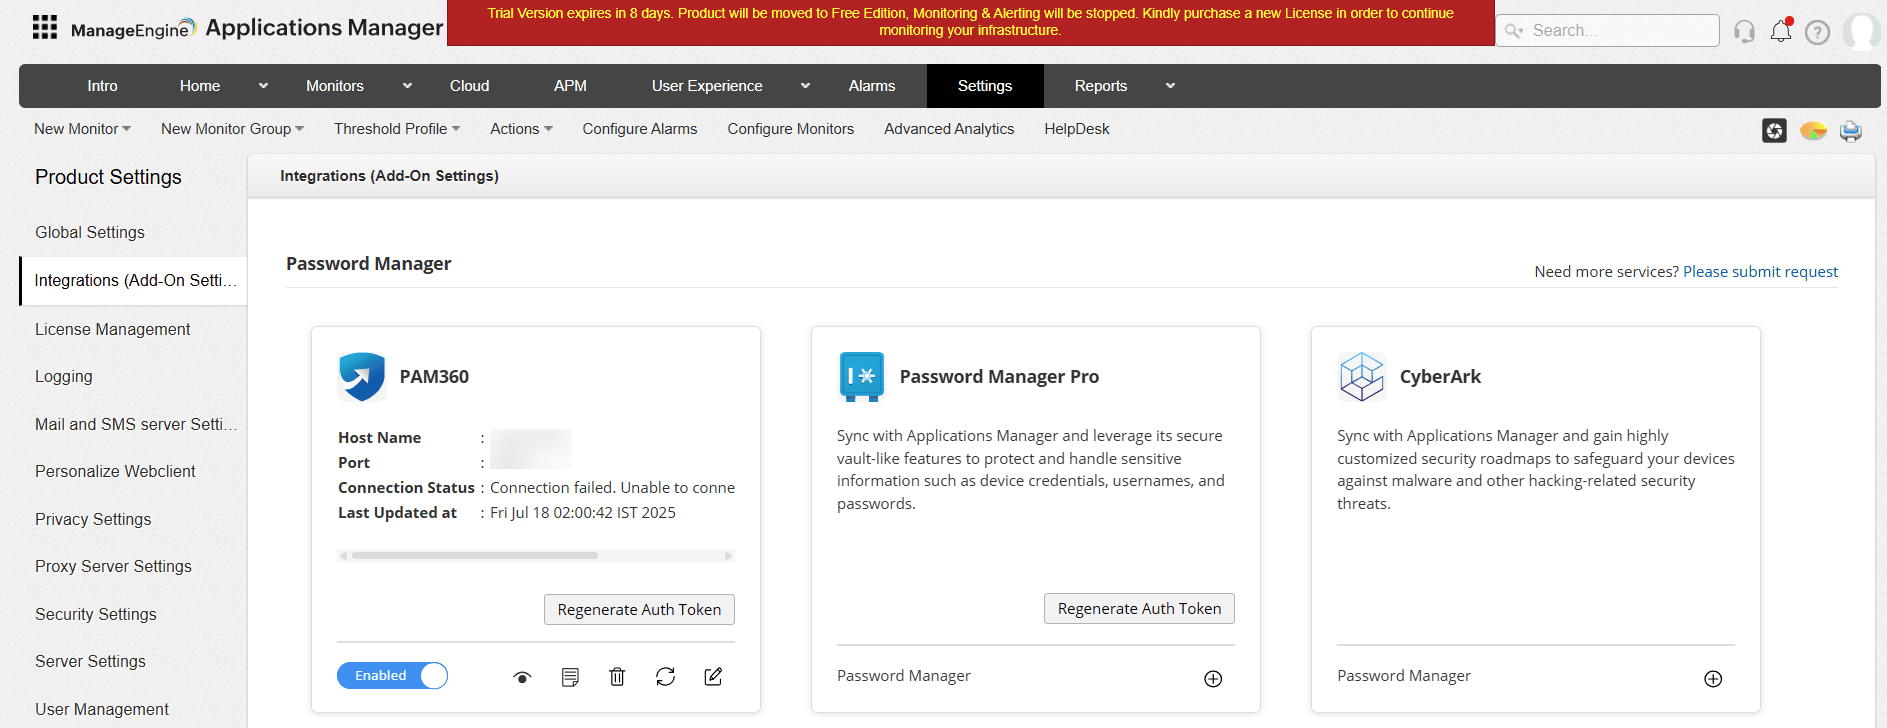The width and height of the screenshot is (1887, 728).
Task: Toggle the PAM360 Enabled switch
Action: (392, 676)
